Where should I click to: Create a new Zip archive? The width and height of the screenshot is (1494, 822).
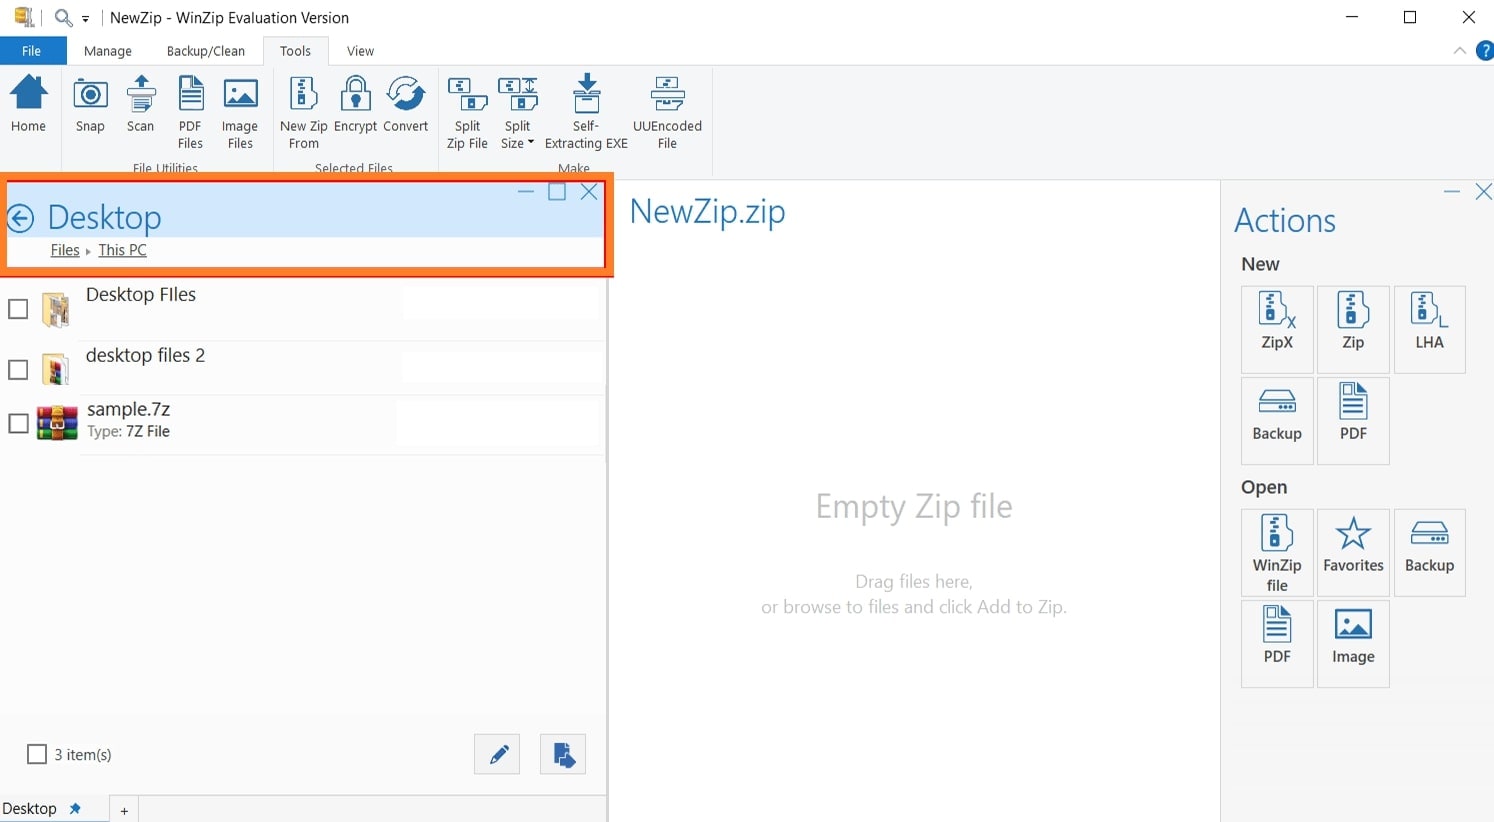tap(1353, 329)
